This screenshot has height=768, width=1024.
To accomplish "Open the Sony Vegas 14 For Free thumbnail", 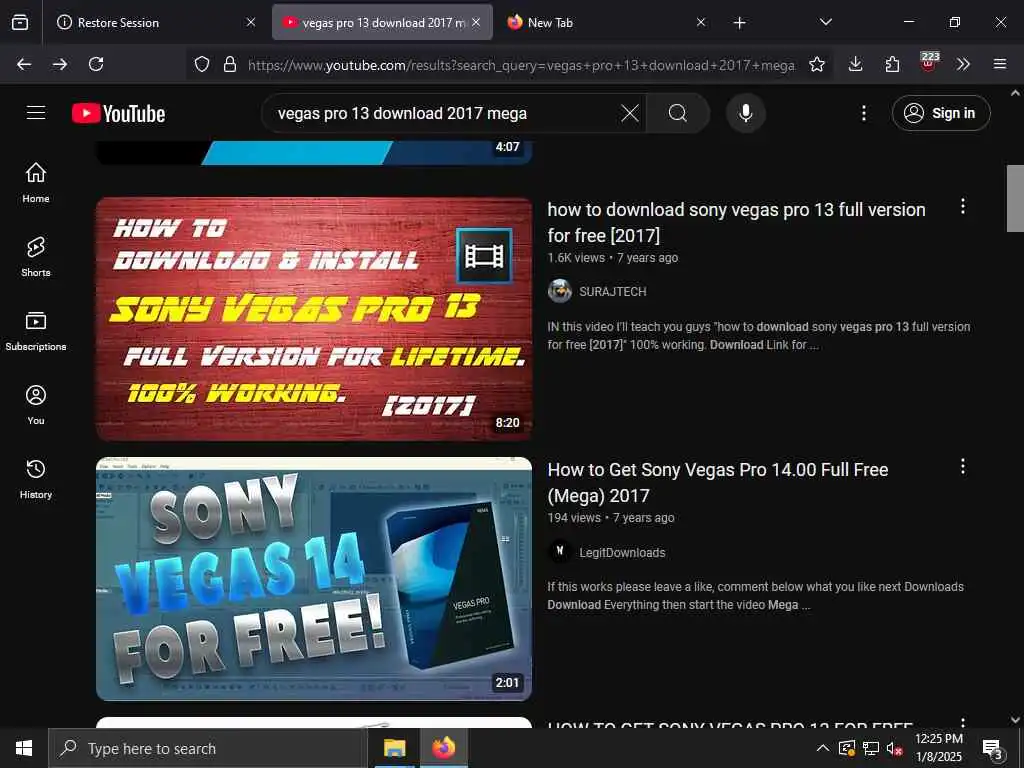I will [313, 579].
